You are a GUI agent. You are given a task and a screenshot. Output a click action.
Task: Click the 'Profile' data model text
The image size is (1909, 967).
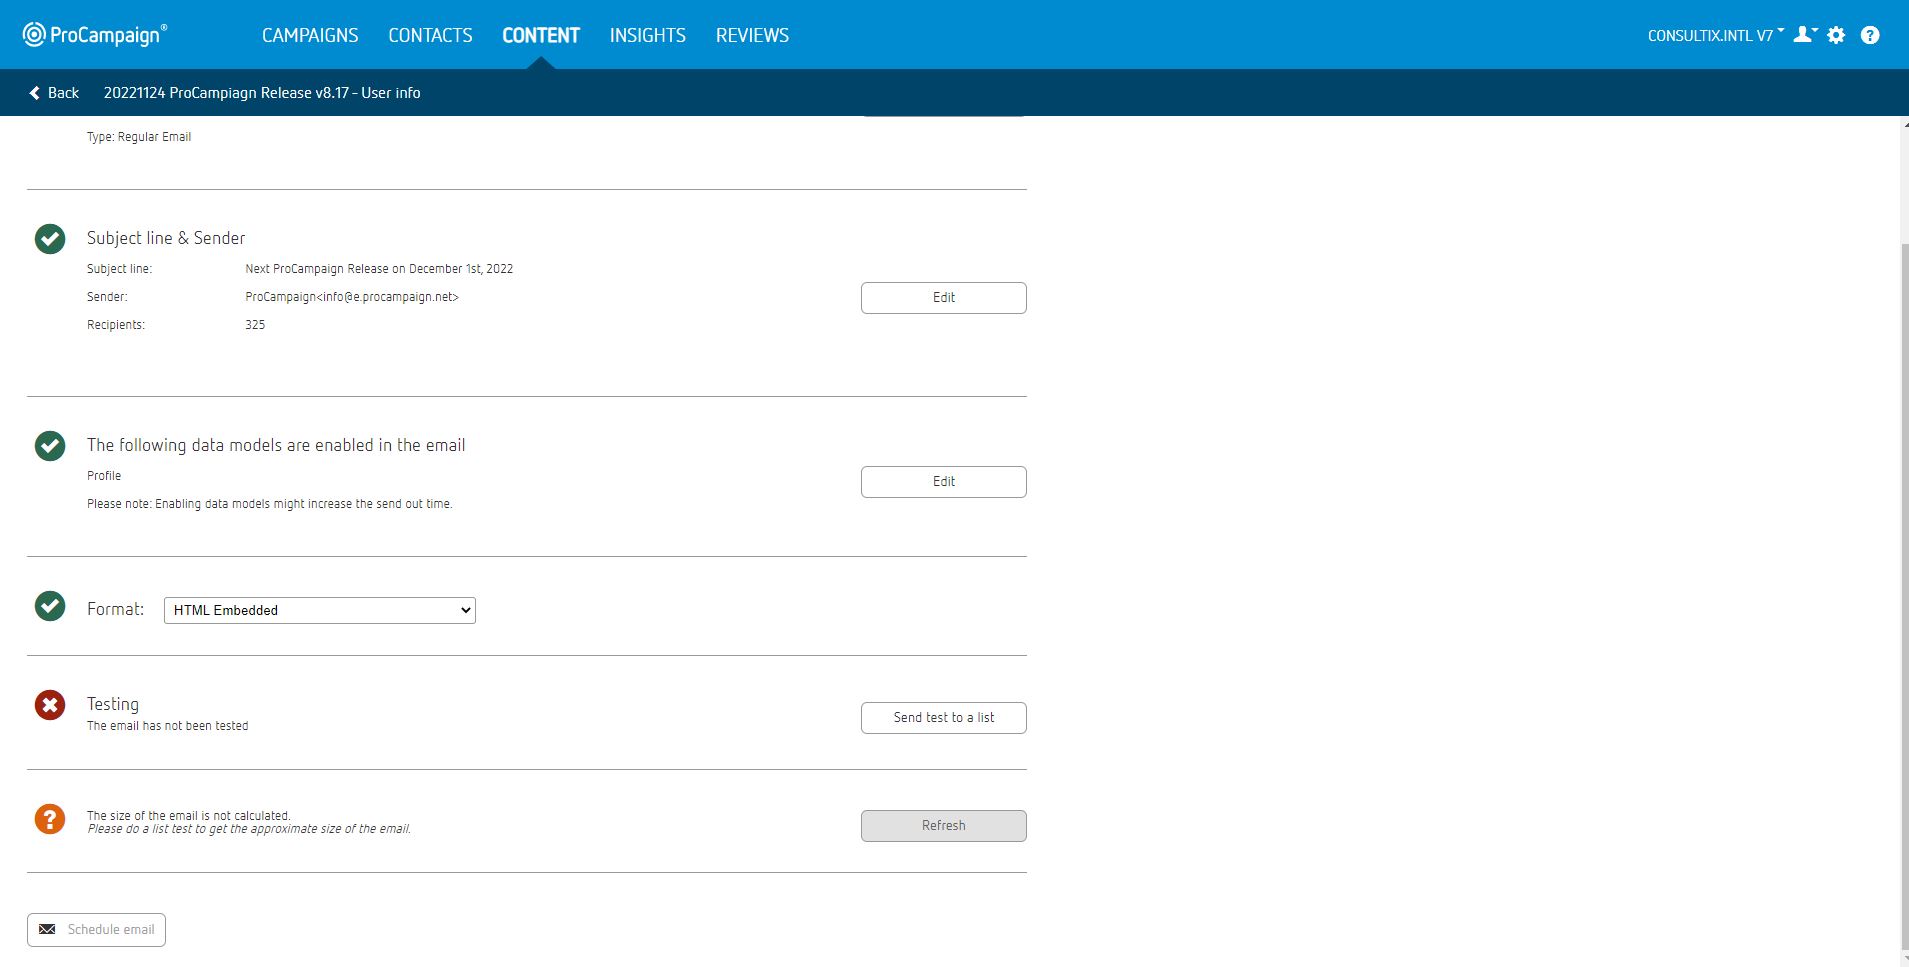click(104, 476)
